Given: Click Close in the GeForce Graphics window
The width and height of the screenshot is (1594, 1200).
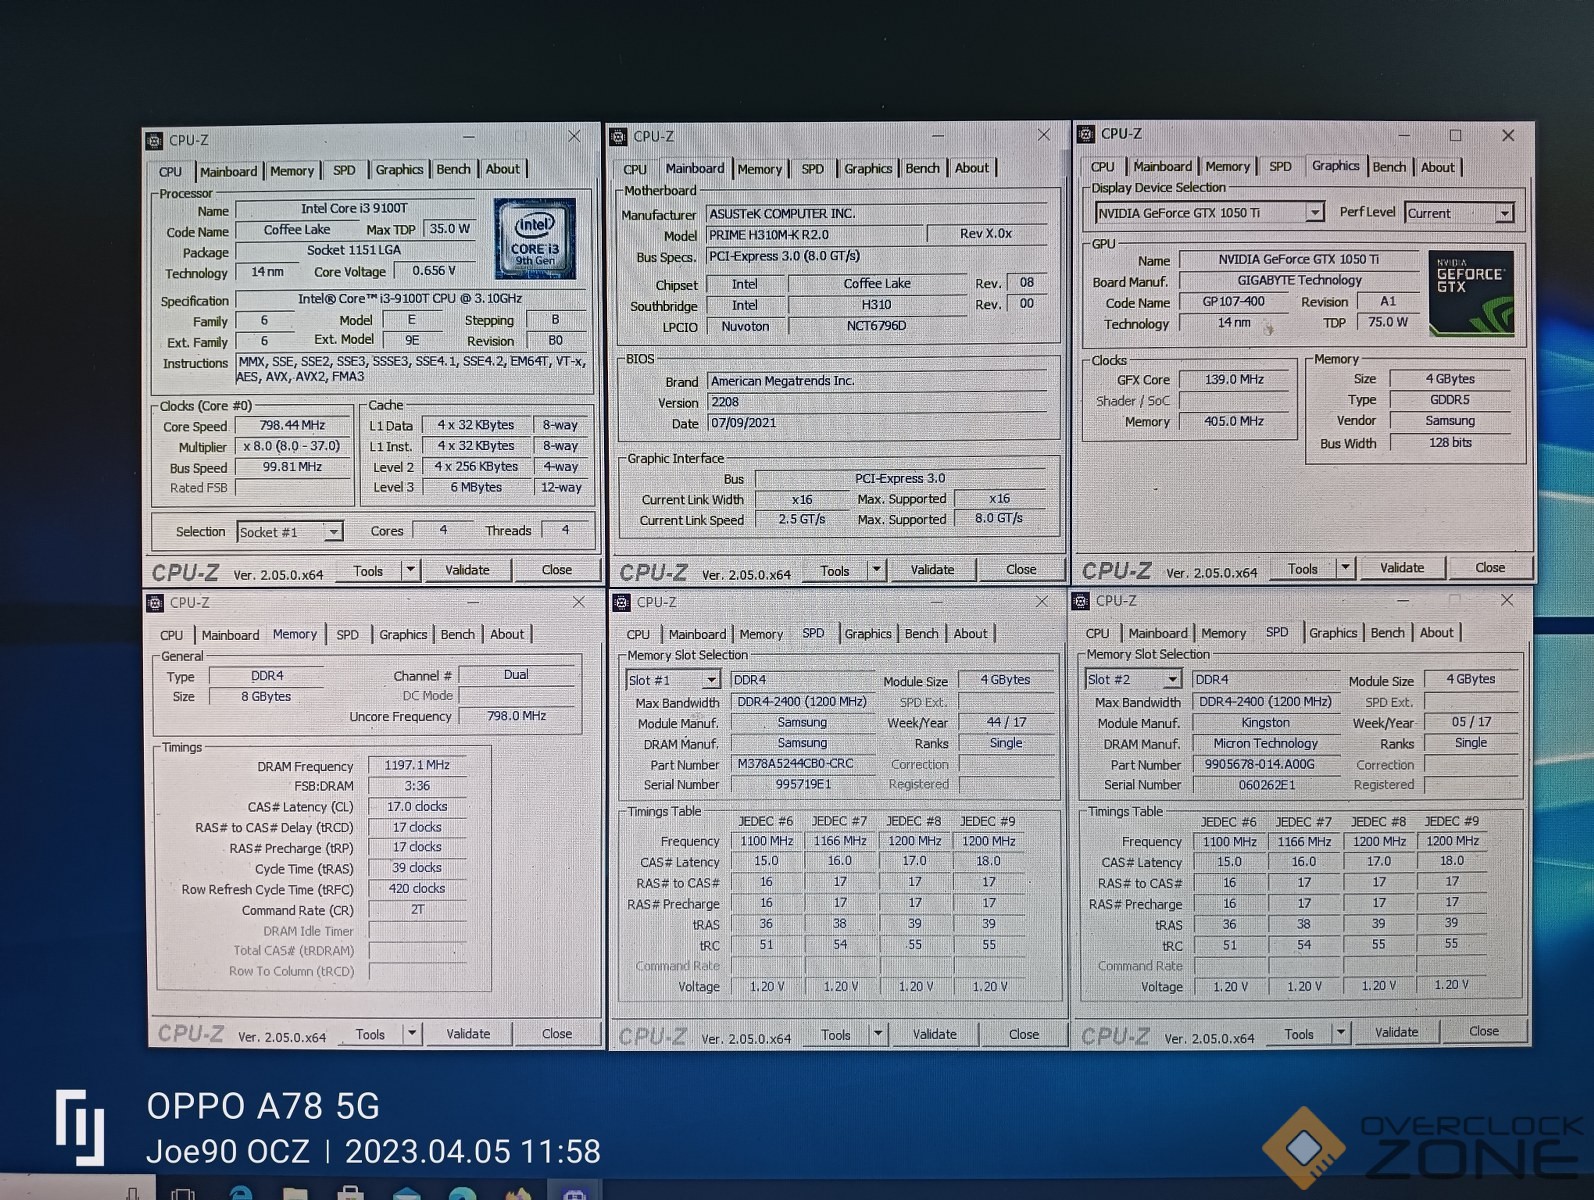Looking at the screenshot, I should [1490, 567].
